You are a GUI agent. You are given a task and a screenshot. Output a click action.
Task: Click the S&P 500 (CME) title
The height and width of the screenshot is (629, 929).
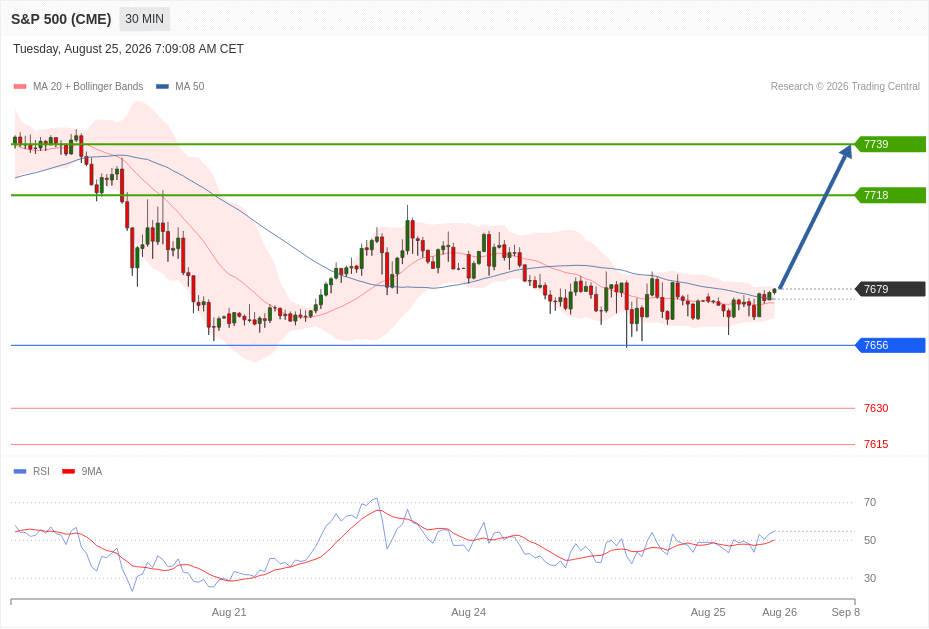61,19
